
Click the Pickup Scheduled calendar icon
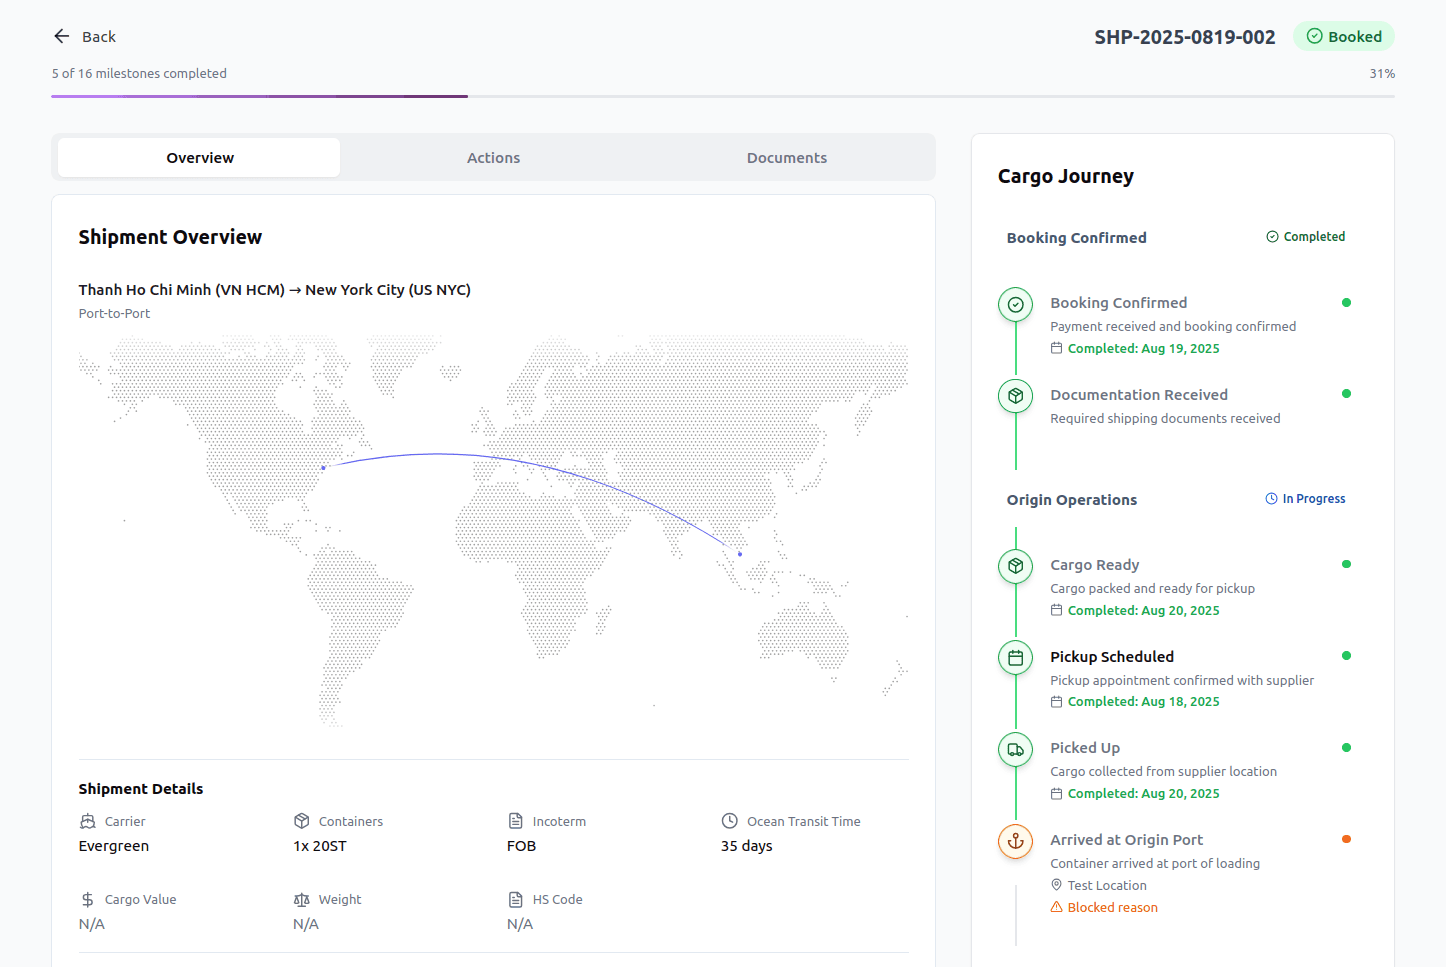coord(1015,658)
